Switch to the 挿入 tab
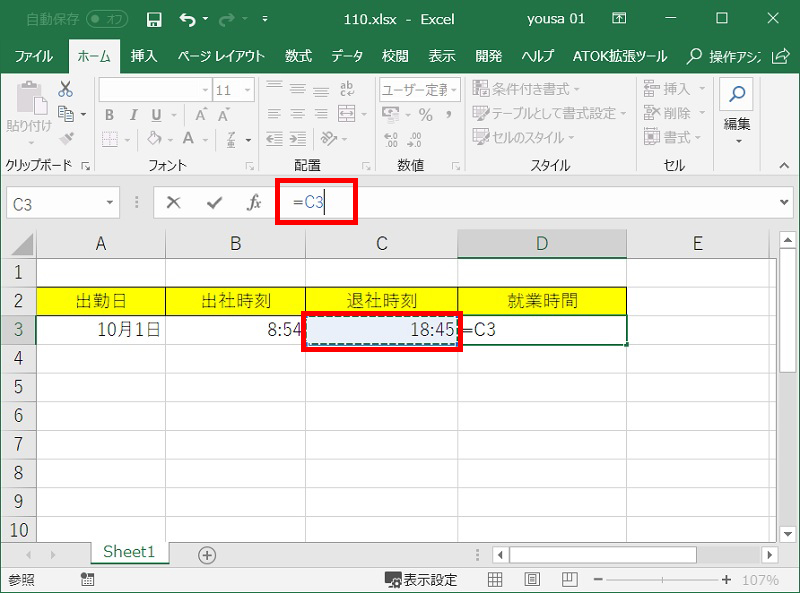This screenshot has height=593, width=800. point(144,56)
